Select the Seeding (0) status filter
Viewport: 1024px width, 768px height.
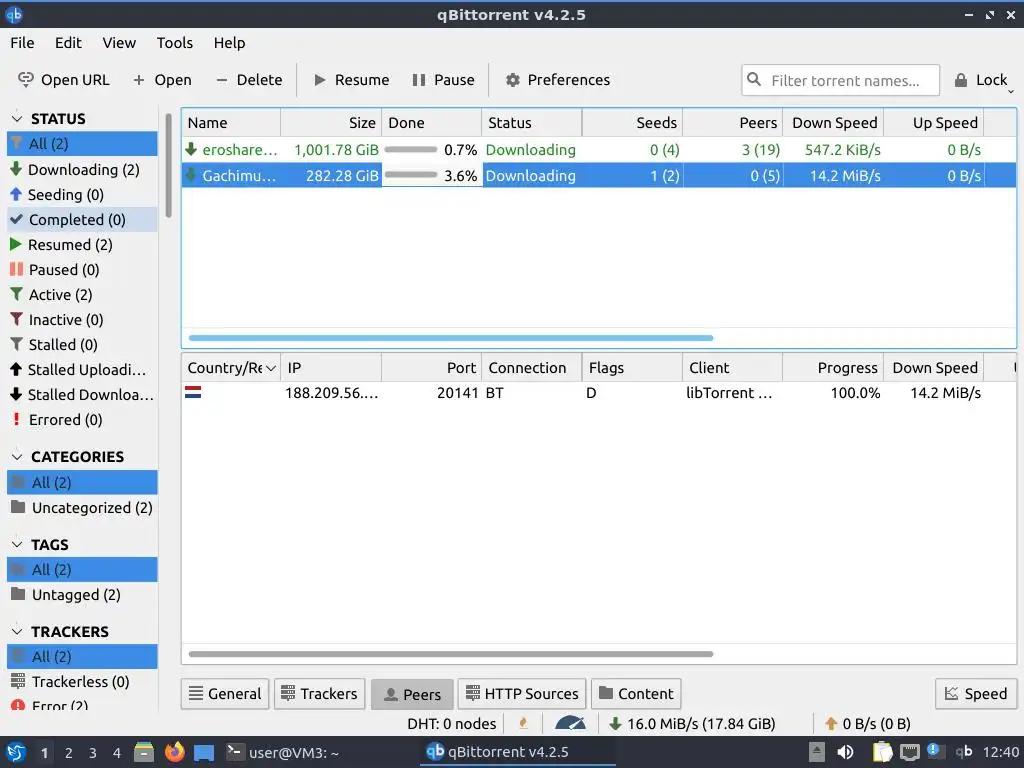(82, 195)
